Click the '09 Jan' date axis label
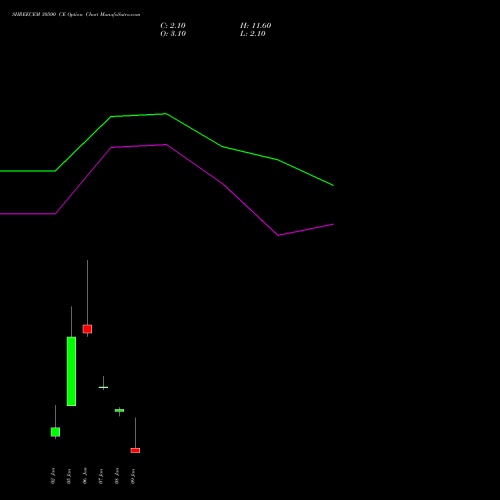 (133, 476)
